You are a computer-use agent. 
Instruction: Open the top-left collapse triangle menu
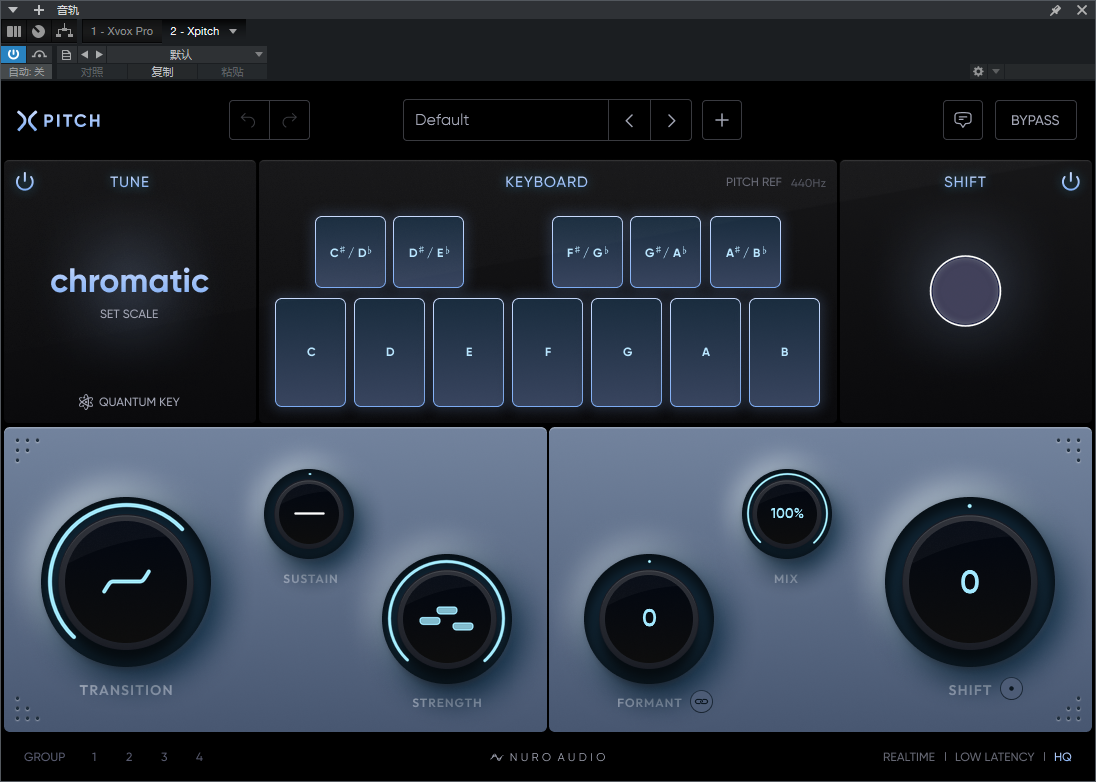[x=13, y=10]
